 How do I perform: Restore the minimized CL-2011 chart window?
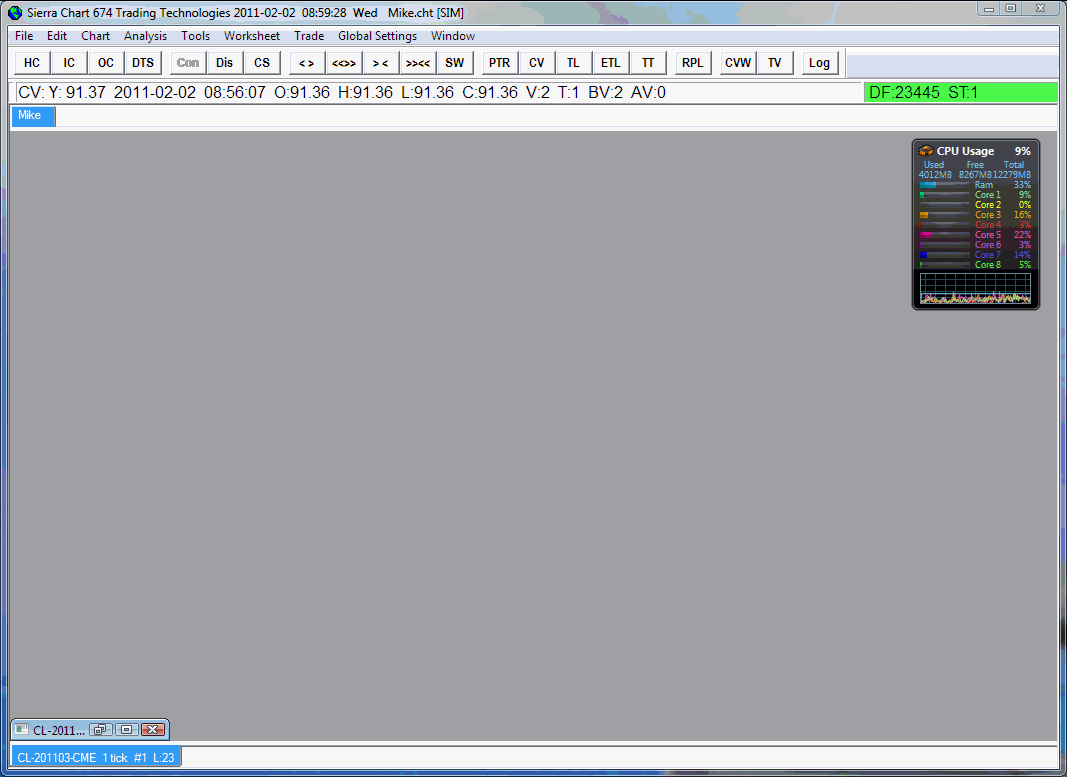(x=101, y=729)
